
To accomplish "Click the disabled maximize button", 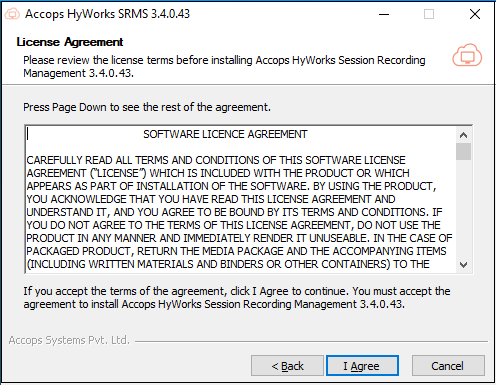I will click(429, 14).
